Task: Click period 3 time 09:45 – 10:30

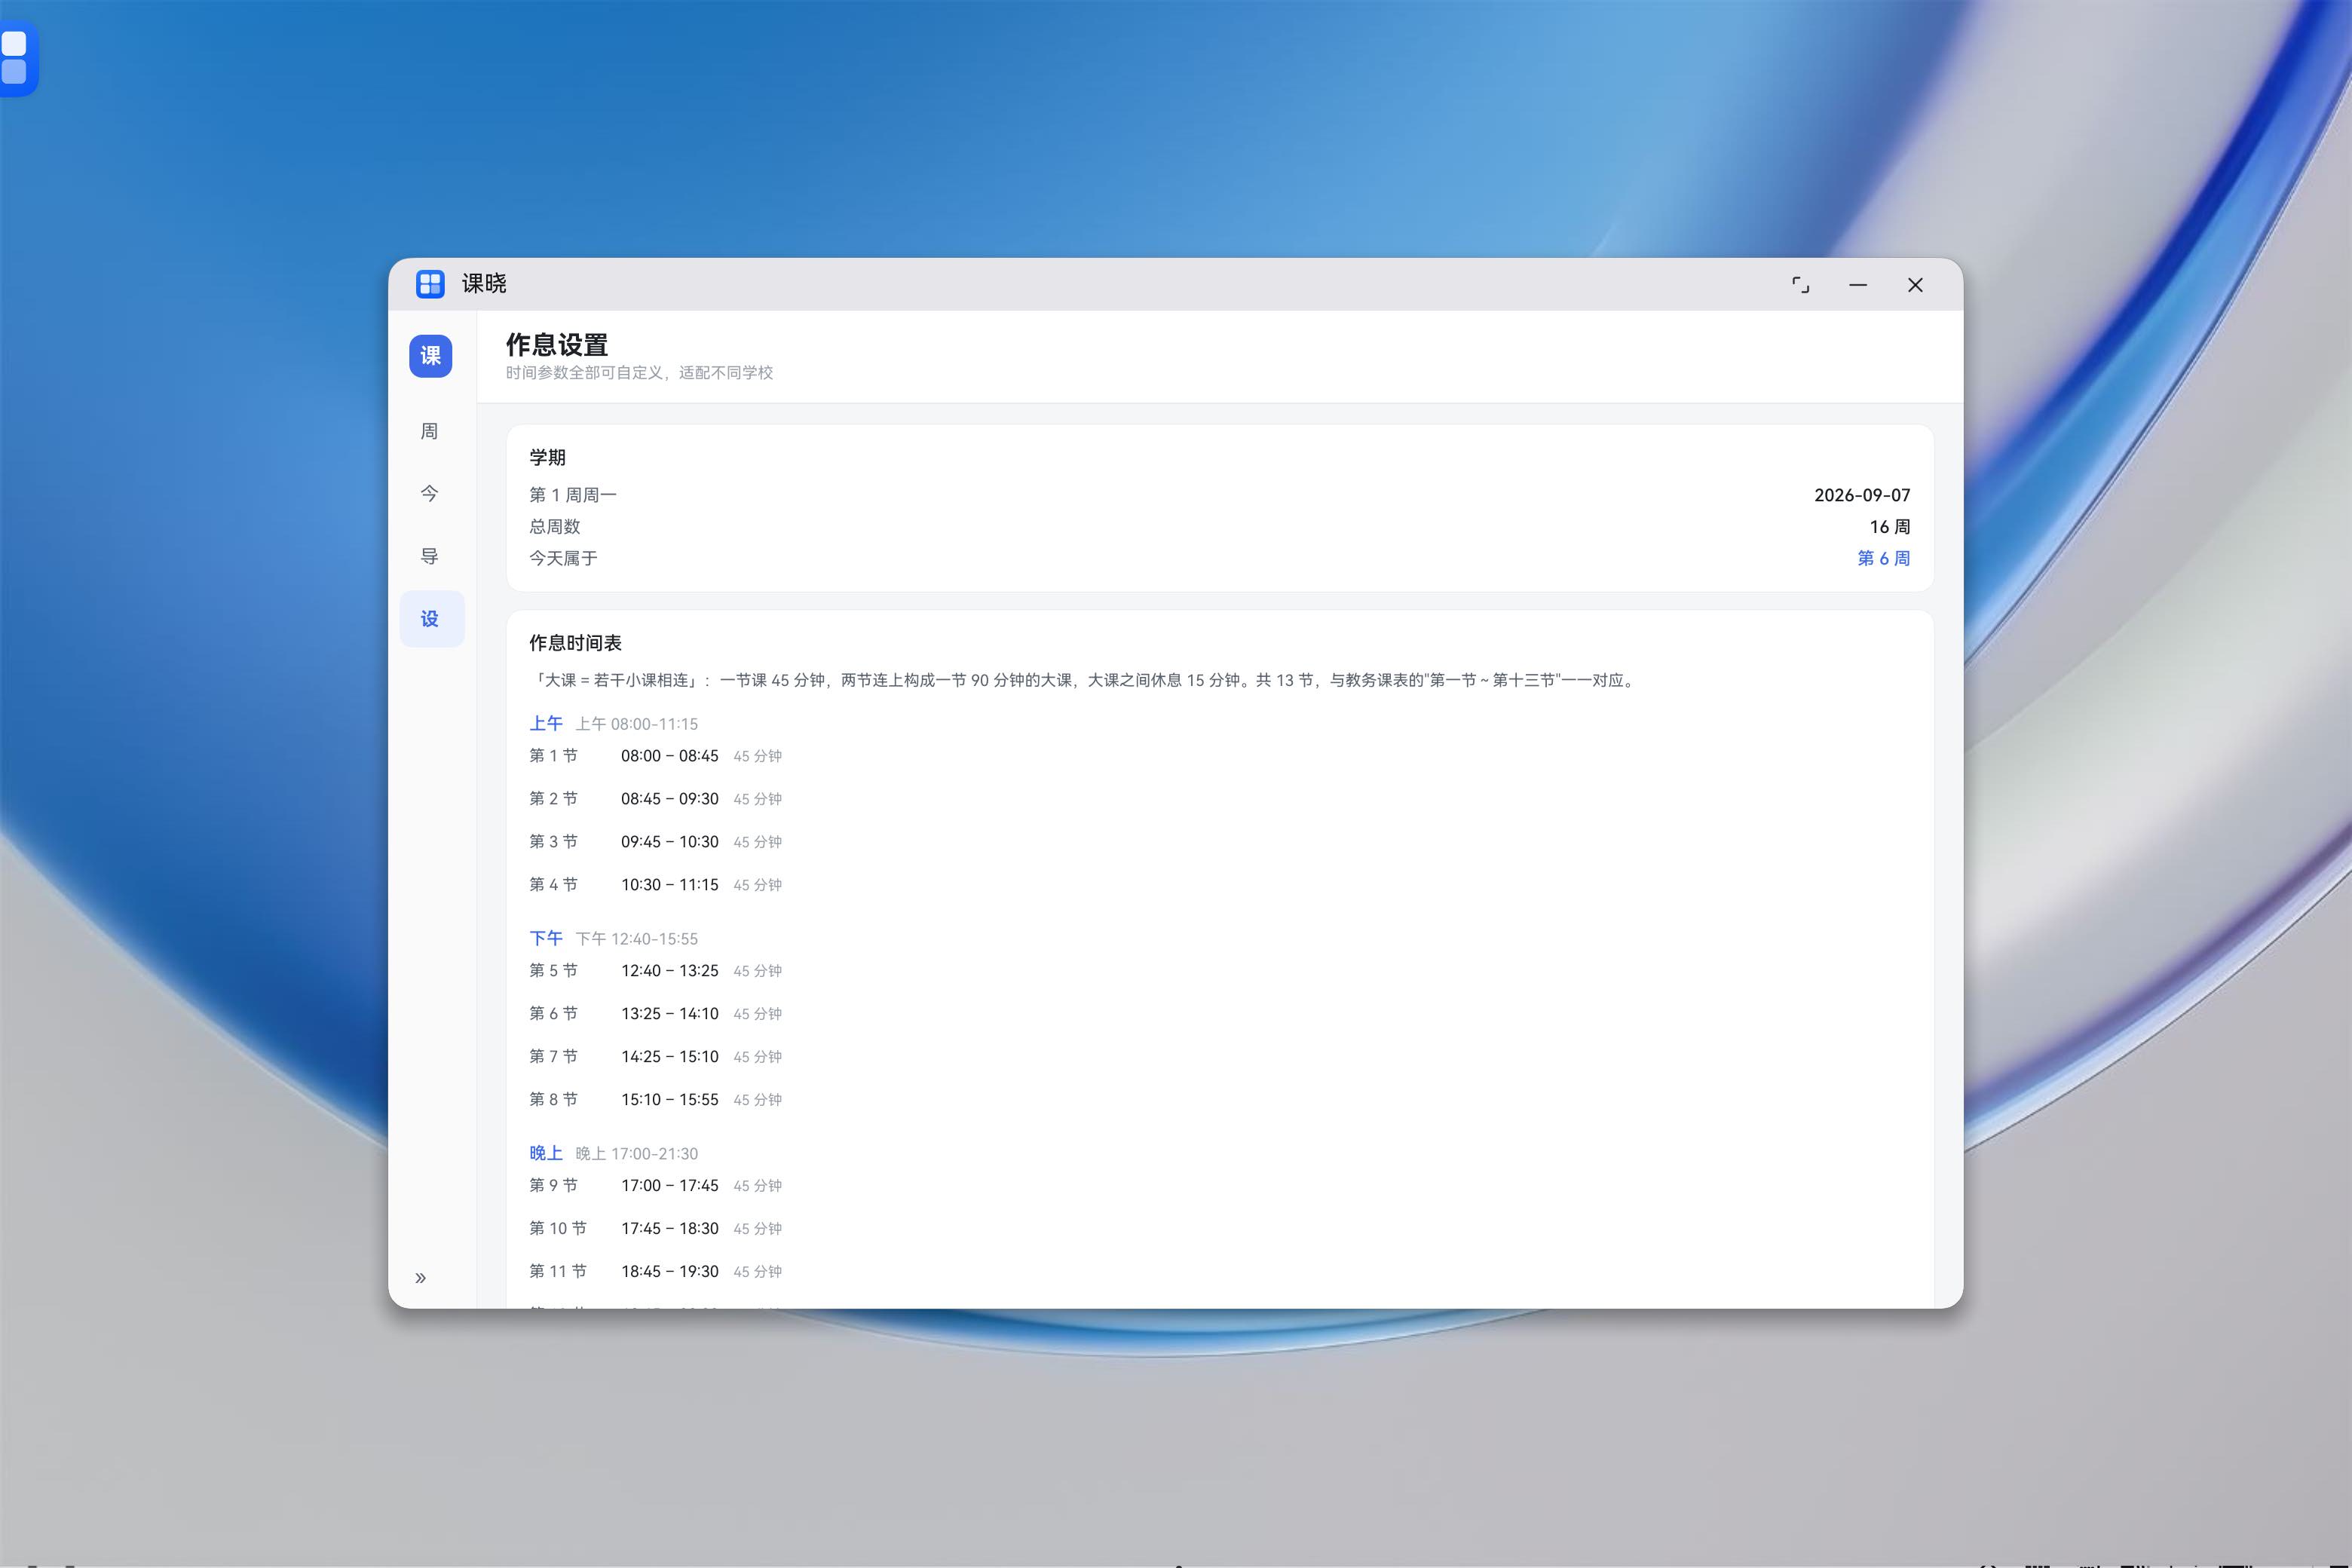Action: click(x=670, y=842)
